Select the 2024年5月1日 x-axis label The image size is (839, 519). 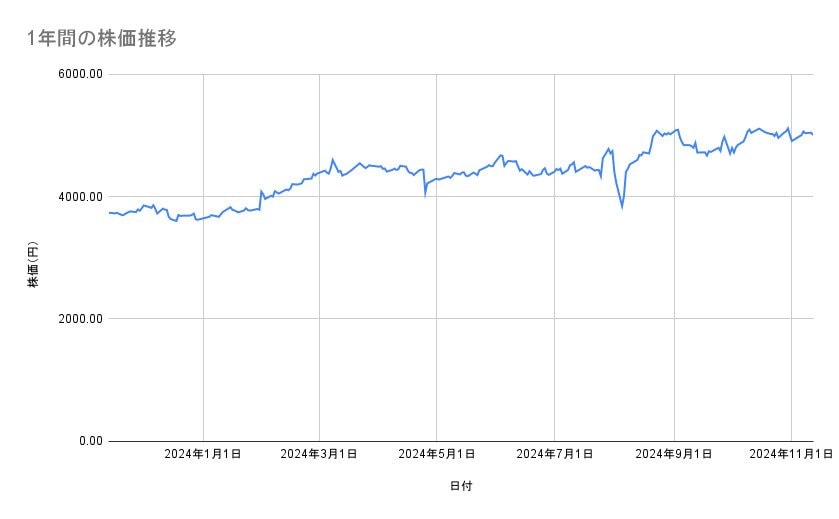click(x=437, y=455)
